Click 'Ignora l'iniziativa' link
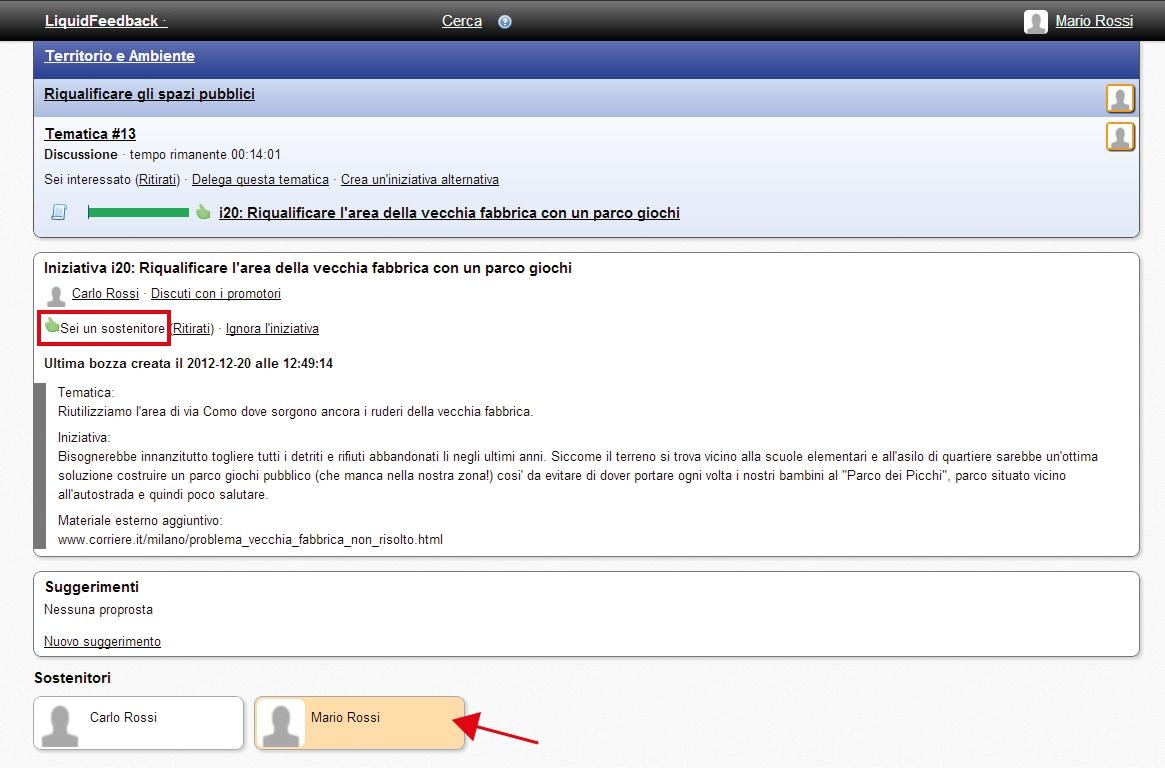 click(x=272, y=329)
